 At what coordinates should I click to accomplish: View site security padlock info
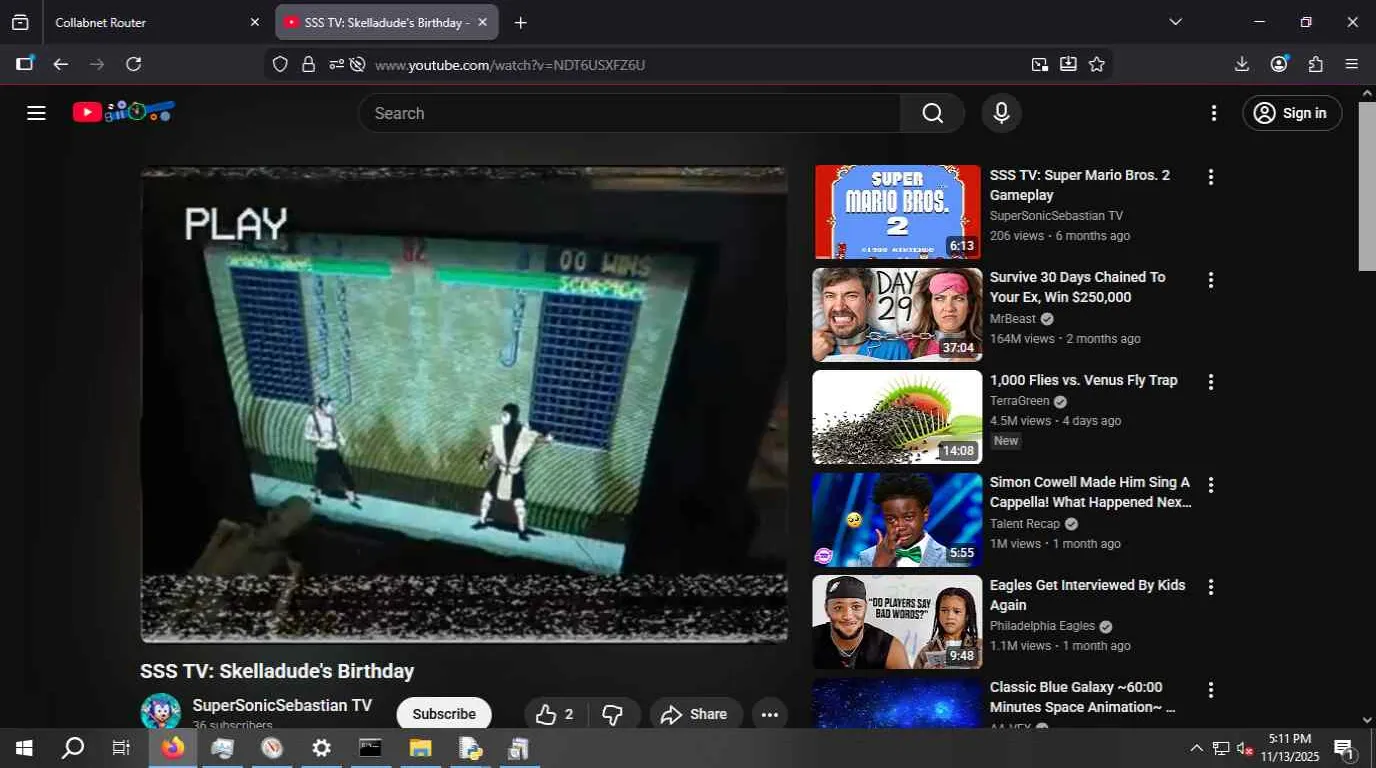[x=308, y=64]
